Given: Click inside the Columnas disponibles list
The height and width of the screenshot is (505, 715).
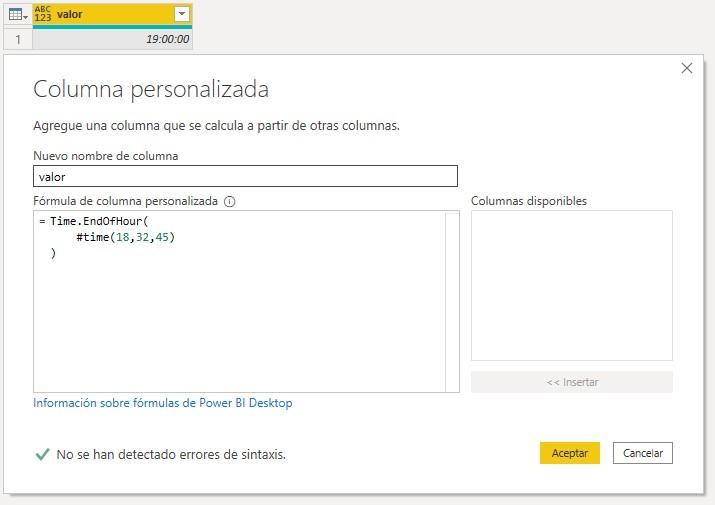Looking at the screenshot, I should [x=571, y=285].
